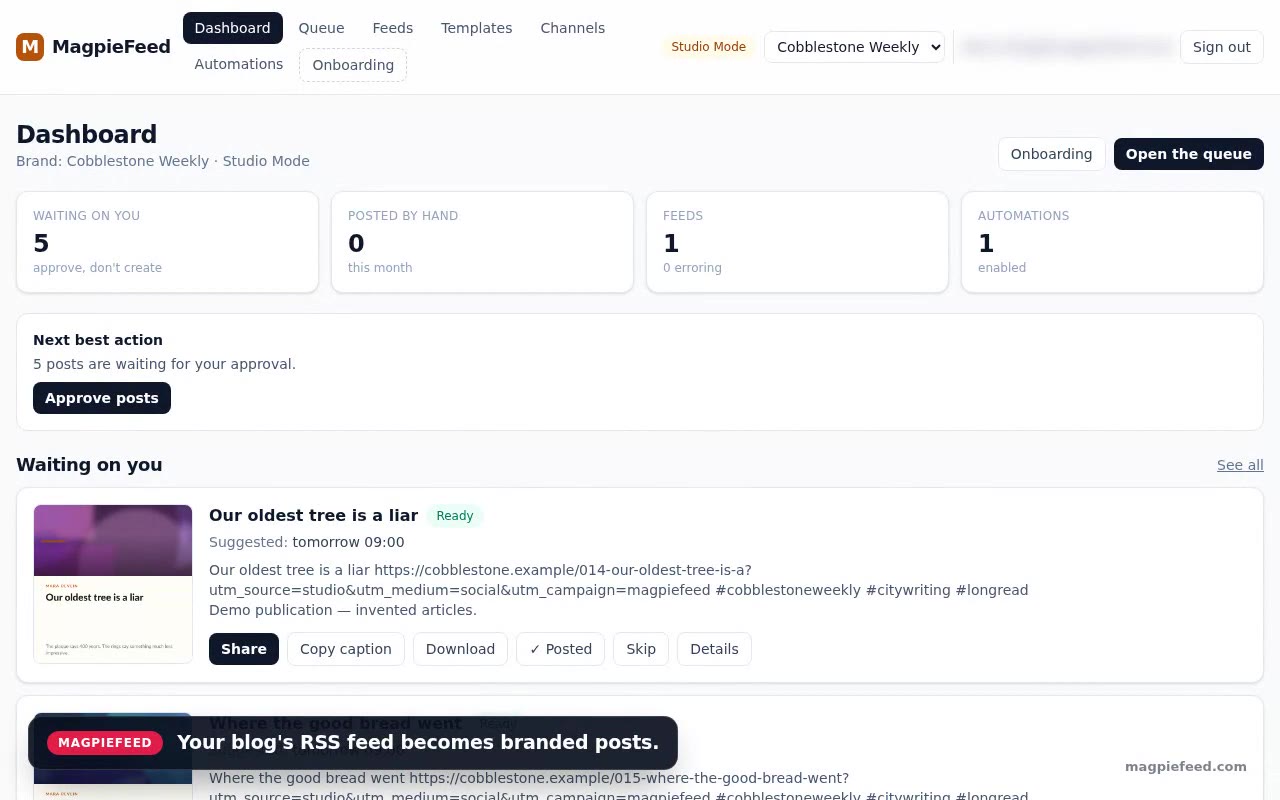Viewport: 1280px width, 800px height.
Task: Expand the Cobblestone Weekly brand dropdown
Action: [855, 47]
